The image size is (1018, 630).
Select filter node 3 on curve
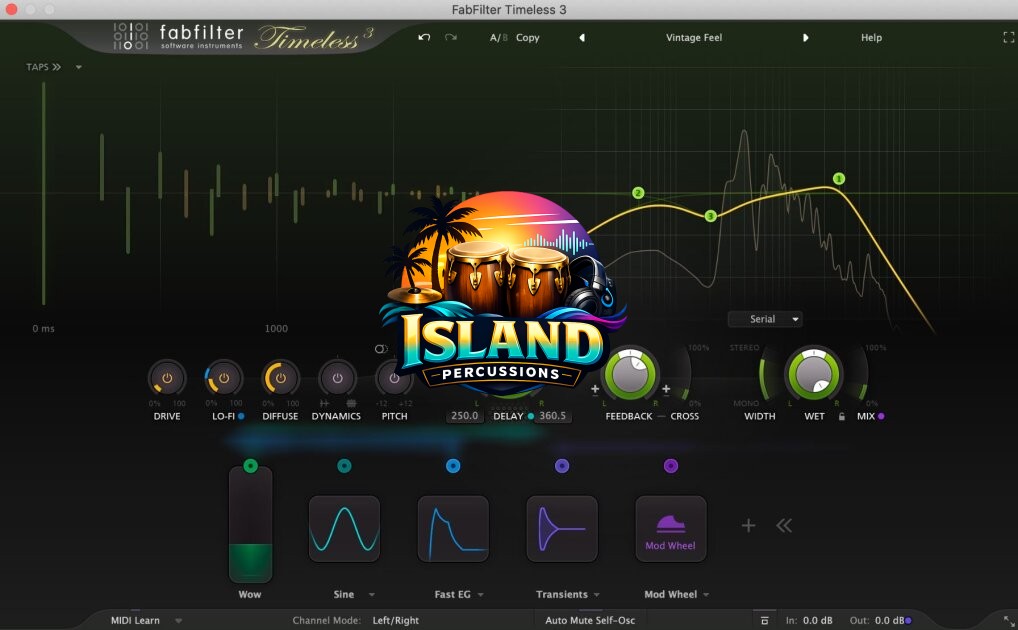point(710,216)
